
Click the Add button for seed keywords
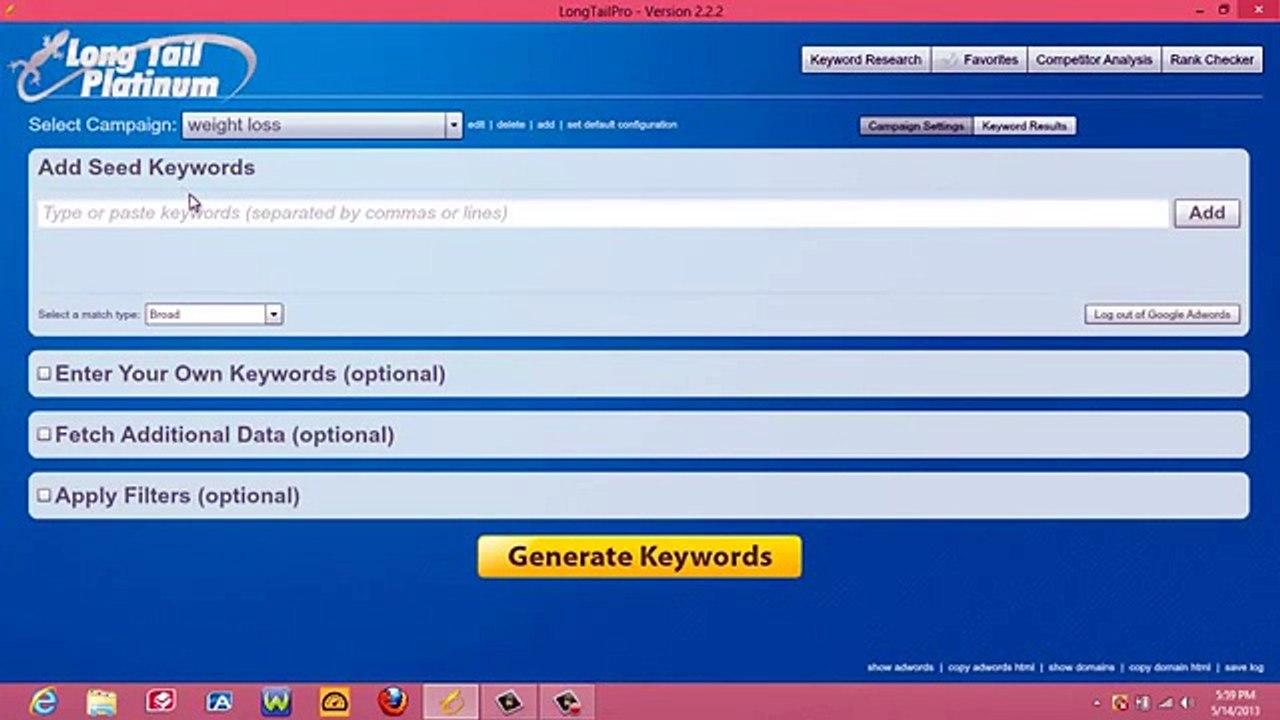[x=1207, y=213]
